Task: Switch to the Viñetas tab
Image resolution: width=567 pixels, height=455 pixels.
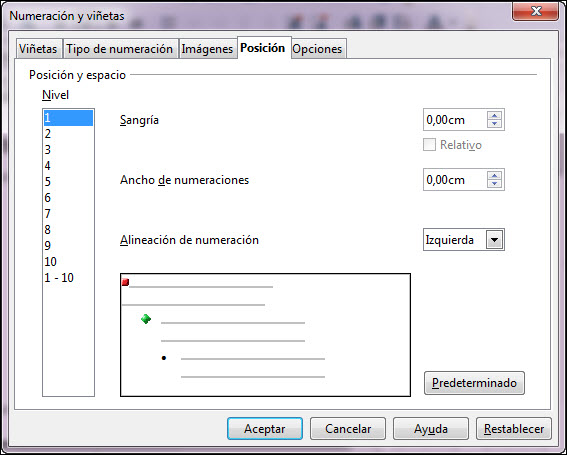Action: [38, 49]
